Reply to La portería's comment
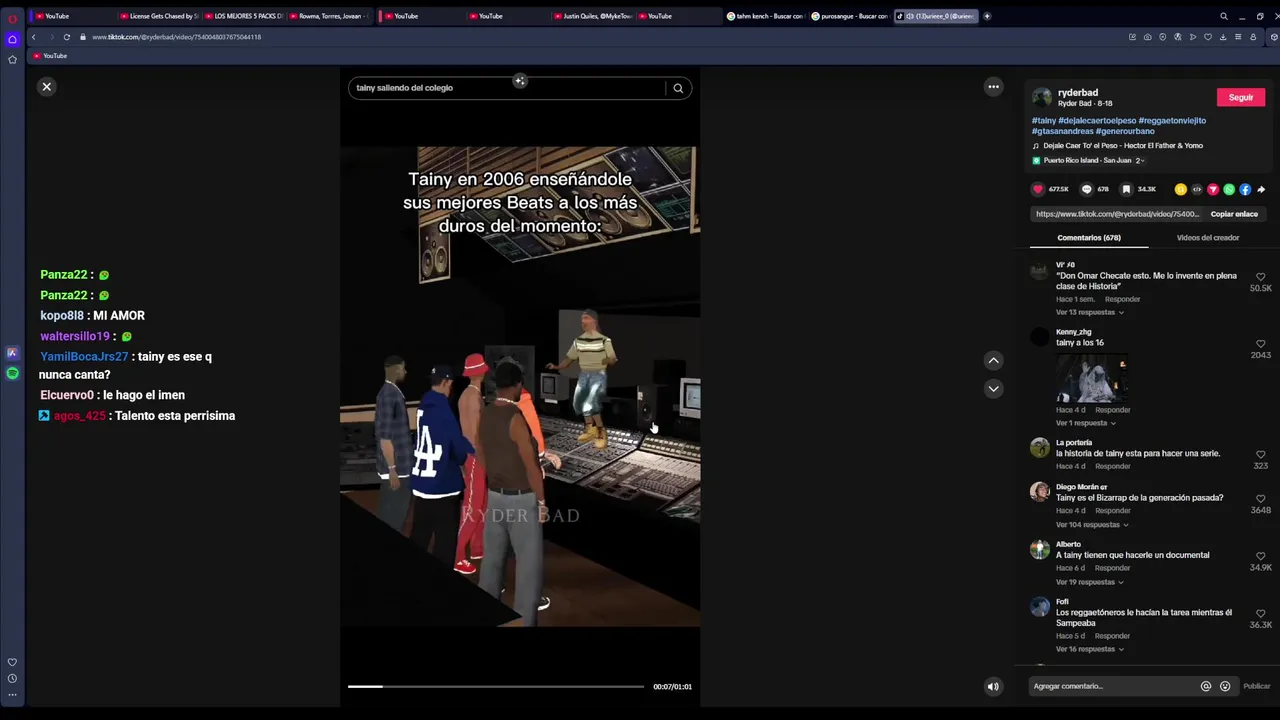Viewport: 1280px width, 720px height. (x=1112, y=466)
